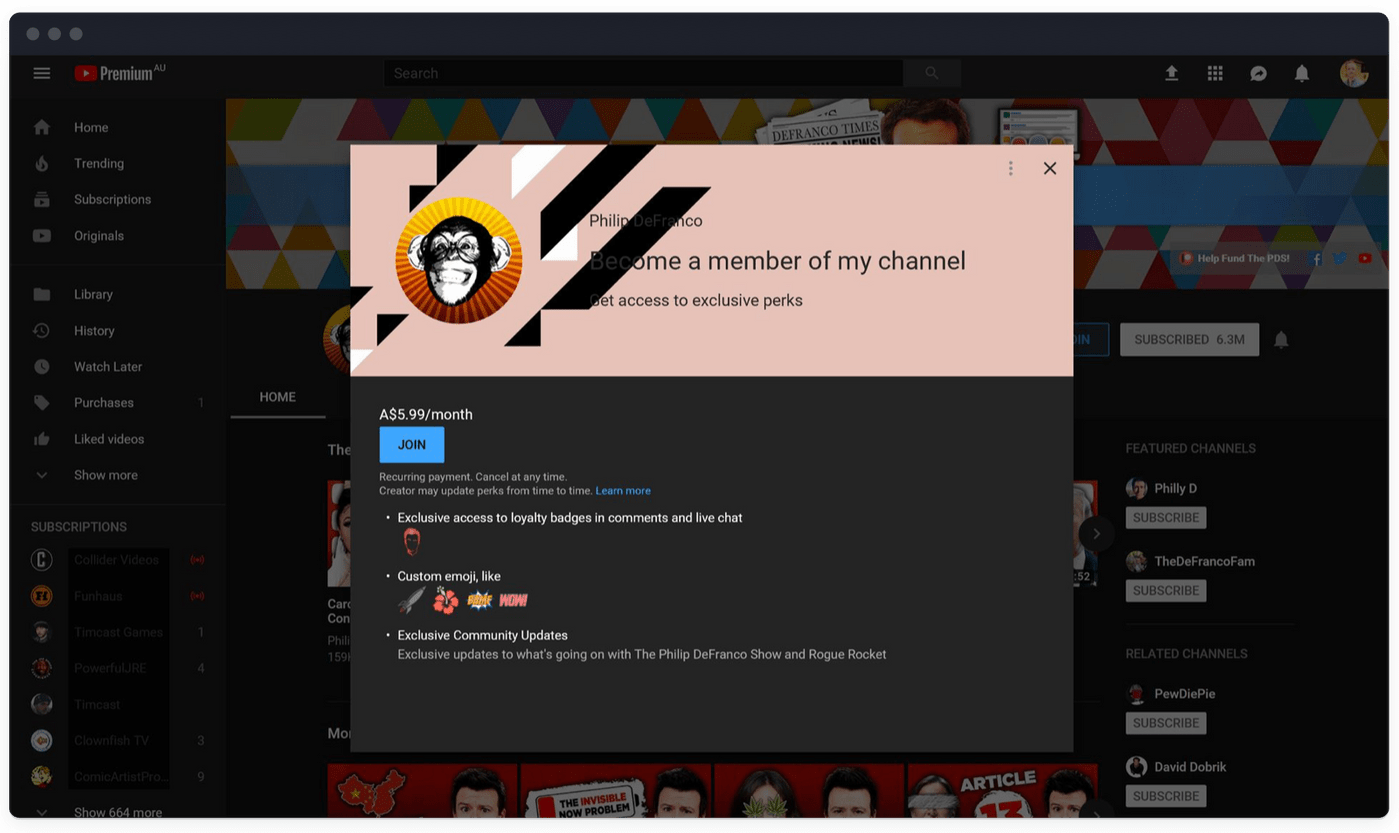Click the orange burst custom emoji
The height and width of the screenshot is (833, 1399).
(x=480, y=600)
